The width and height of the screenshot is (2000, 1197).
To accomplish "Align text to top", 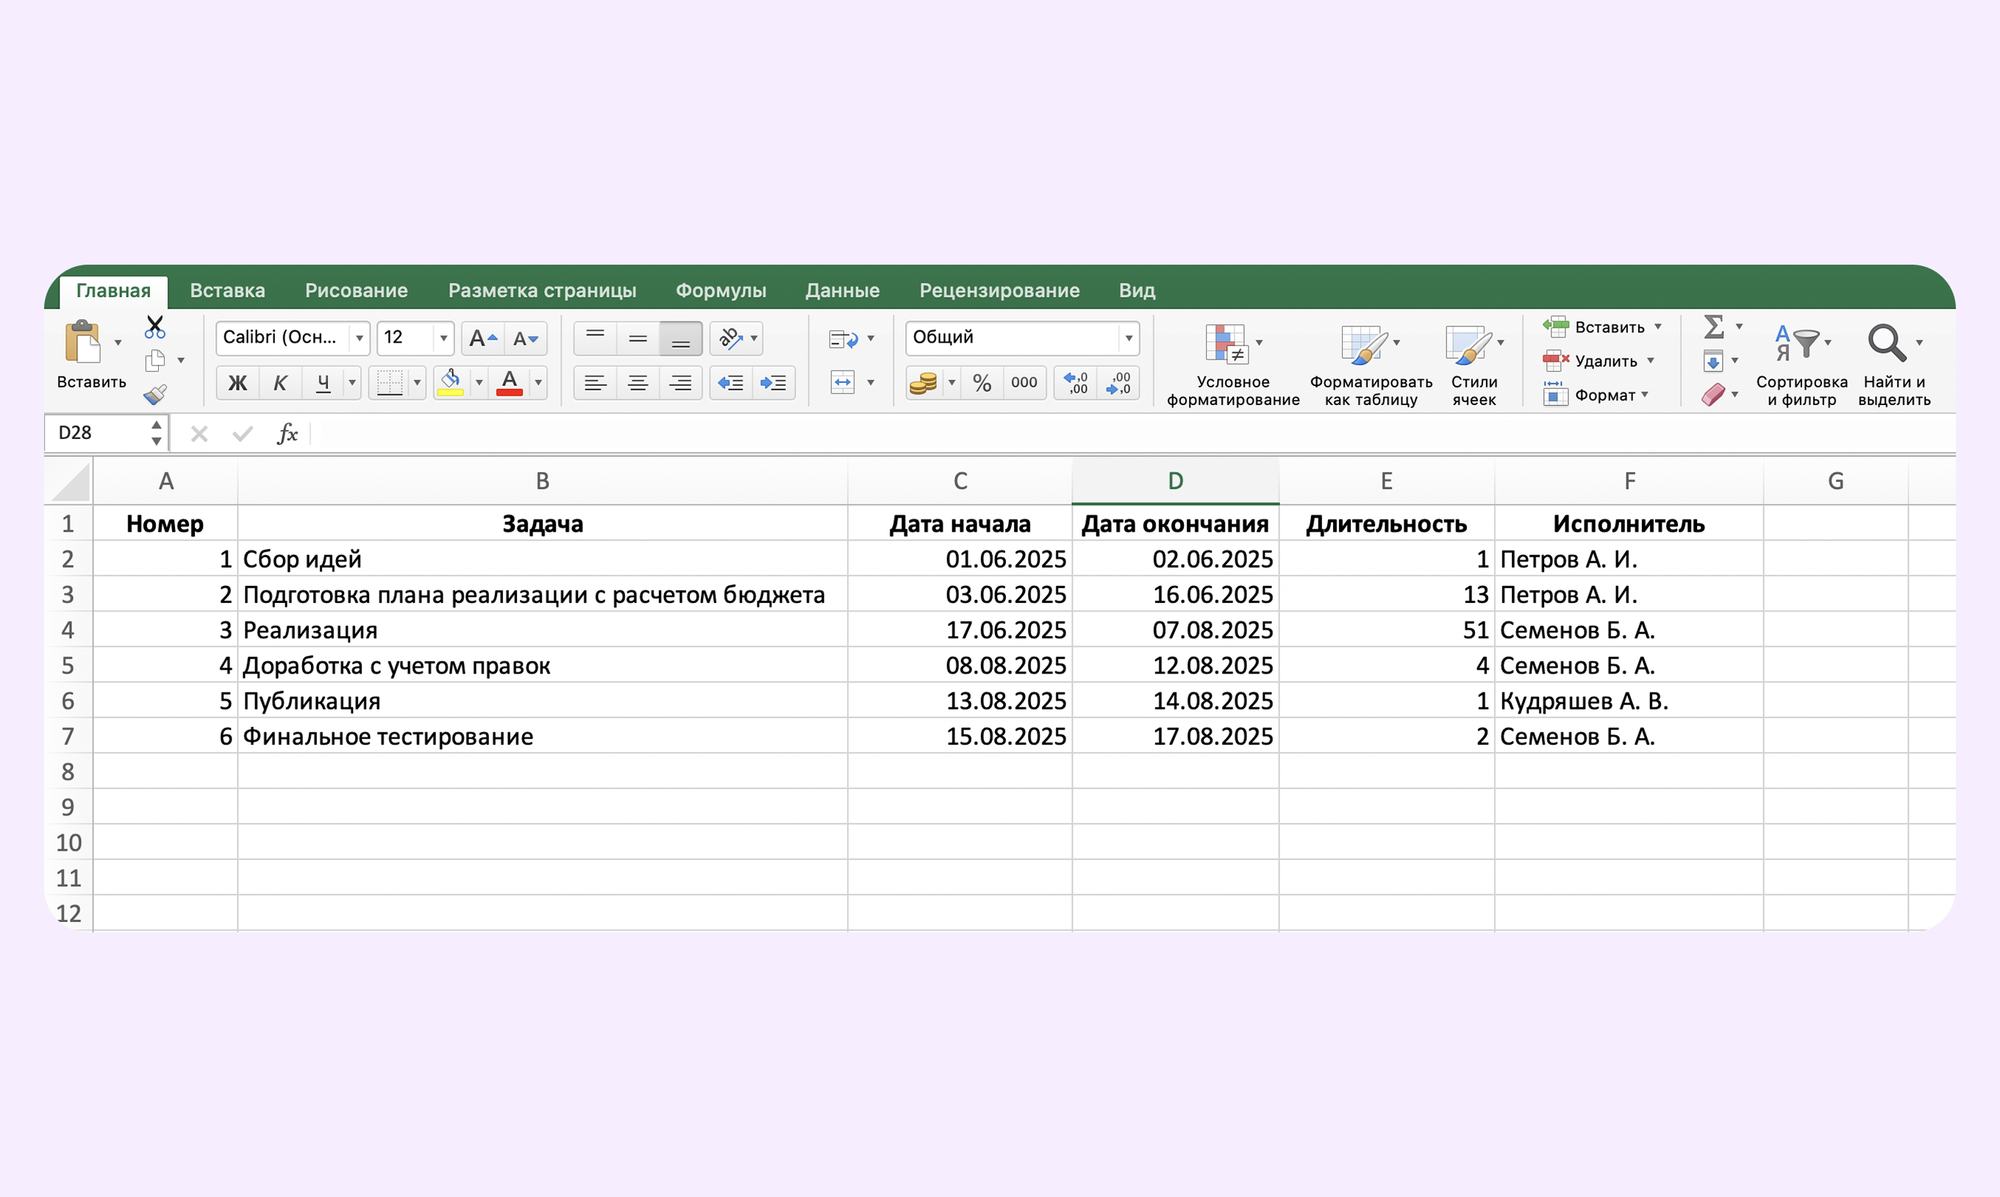I will [x=595, y=338].
